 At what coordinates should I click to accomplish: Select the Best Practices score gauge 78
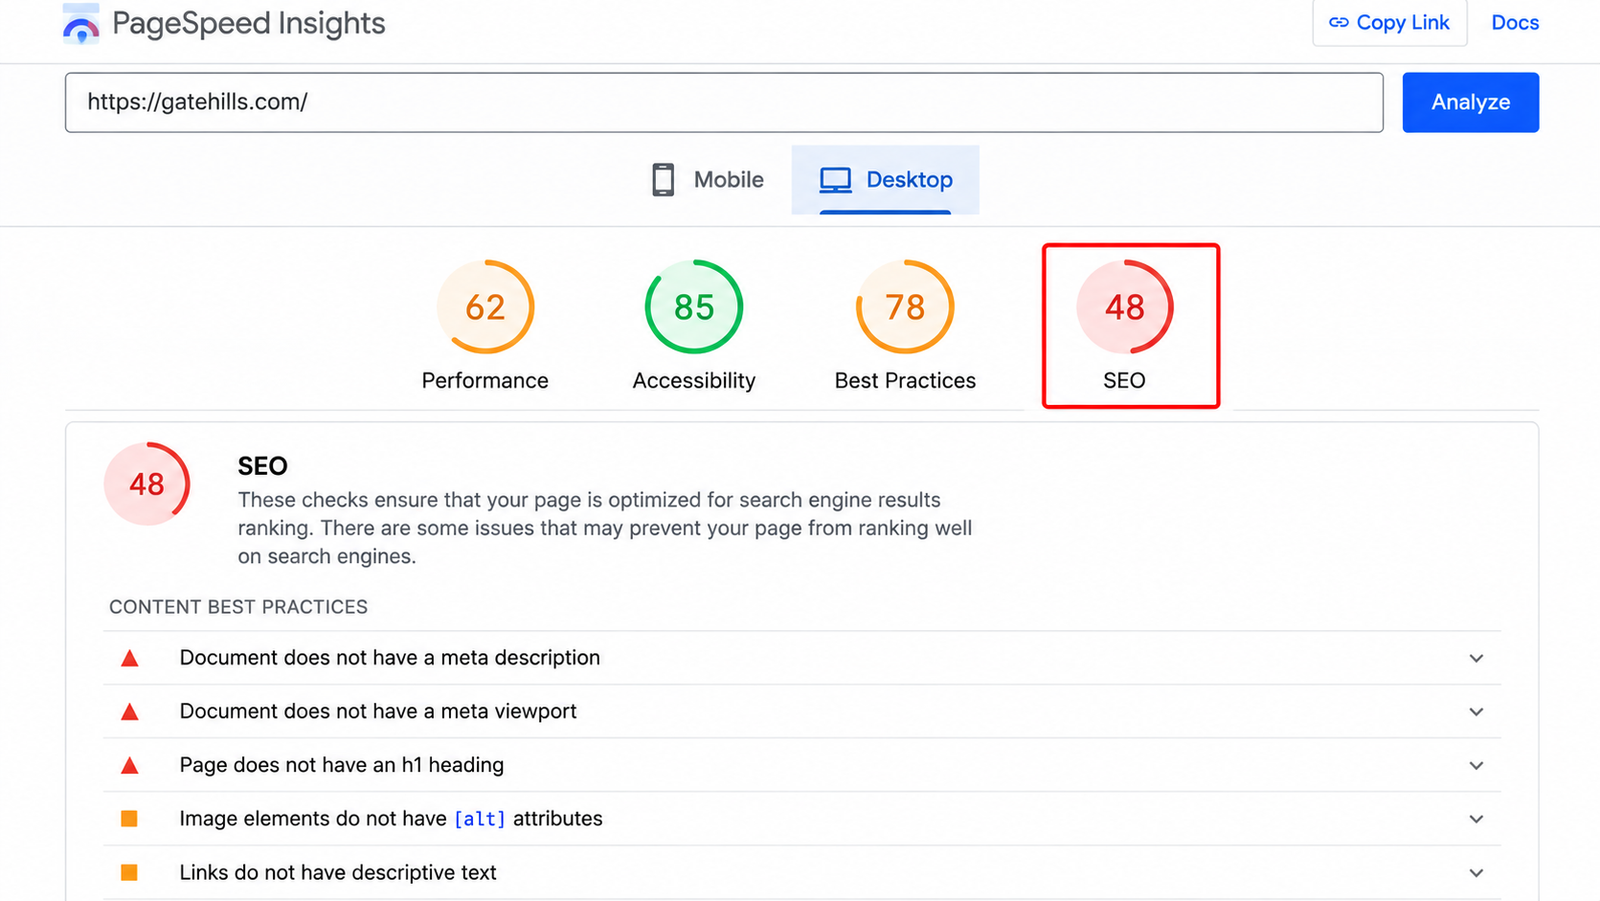[x=905, y=307]
